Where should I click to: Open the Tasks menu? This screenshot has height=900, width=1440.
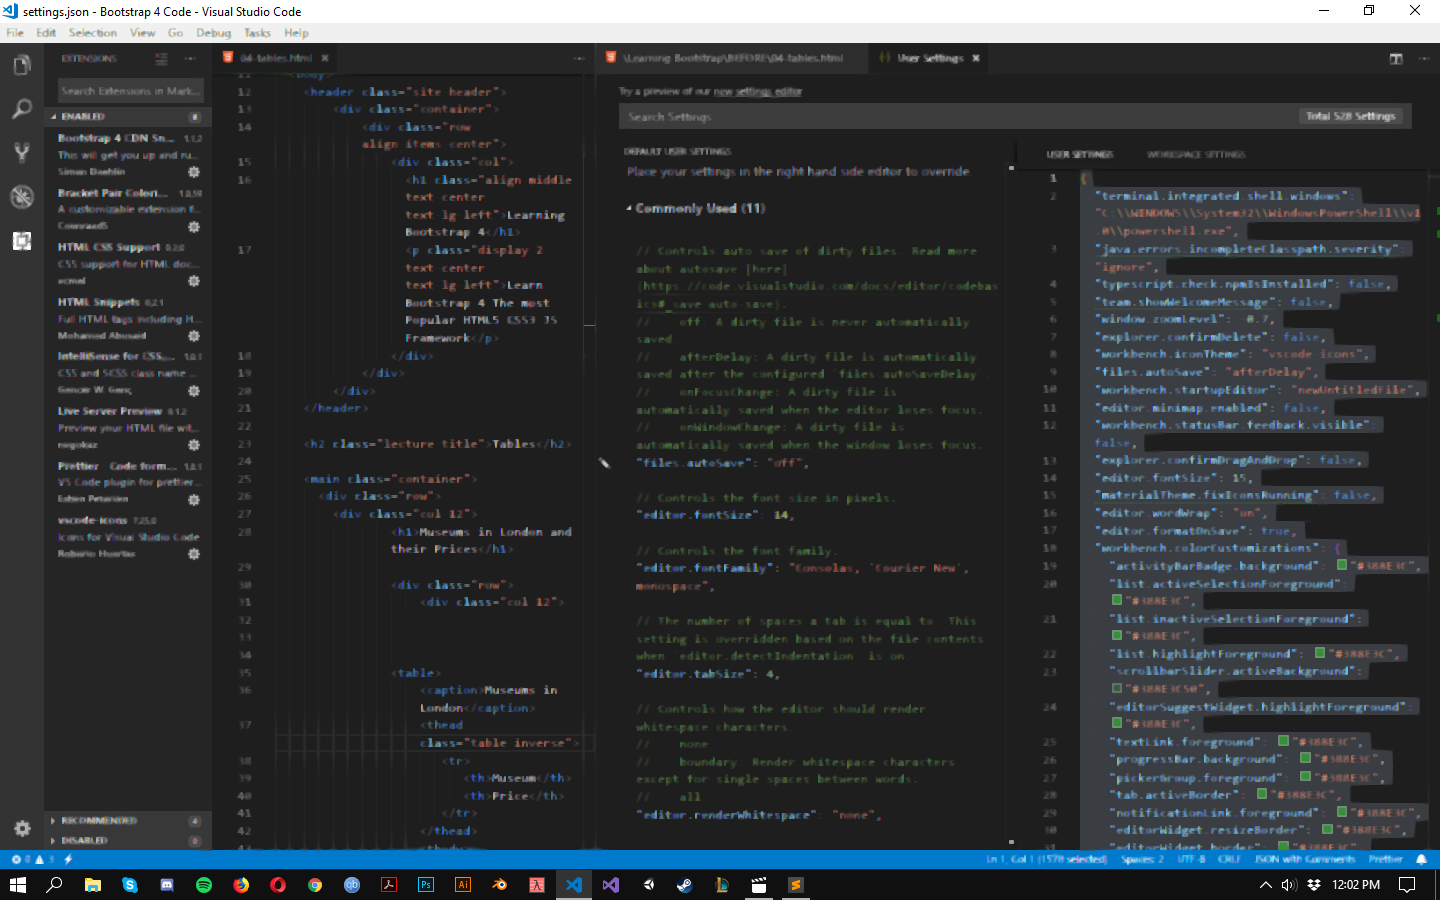coord(257,33)
